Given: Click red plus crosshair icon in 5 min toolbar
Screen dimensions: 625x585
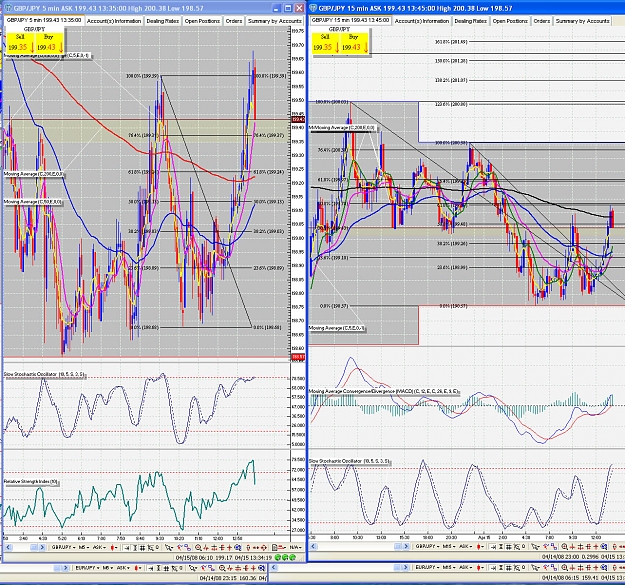Looking at the screenshot, I should point(230,548).
